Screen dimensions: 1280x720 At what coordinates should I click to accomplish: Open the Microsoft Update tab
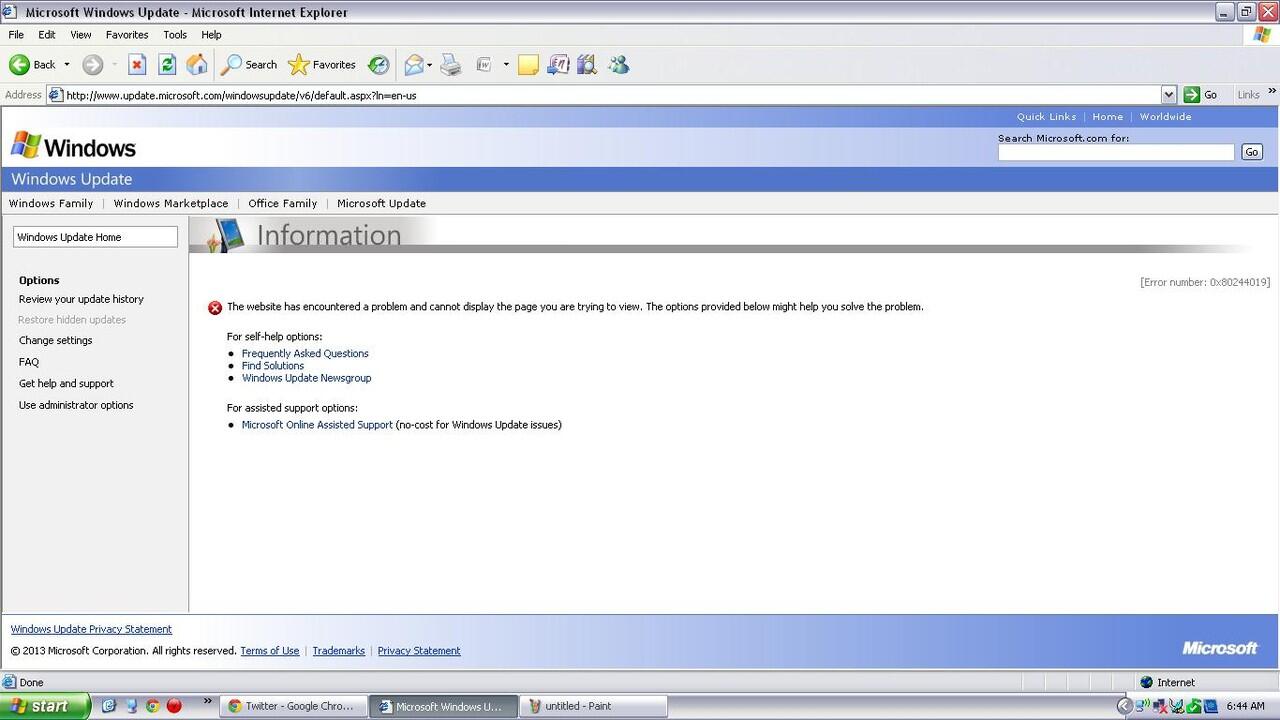(381, 203)
